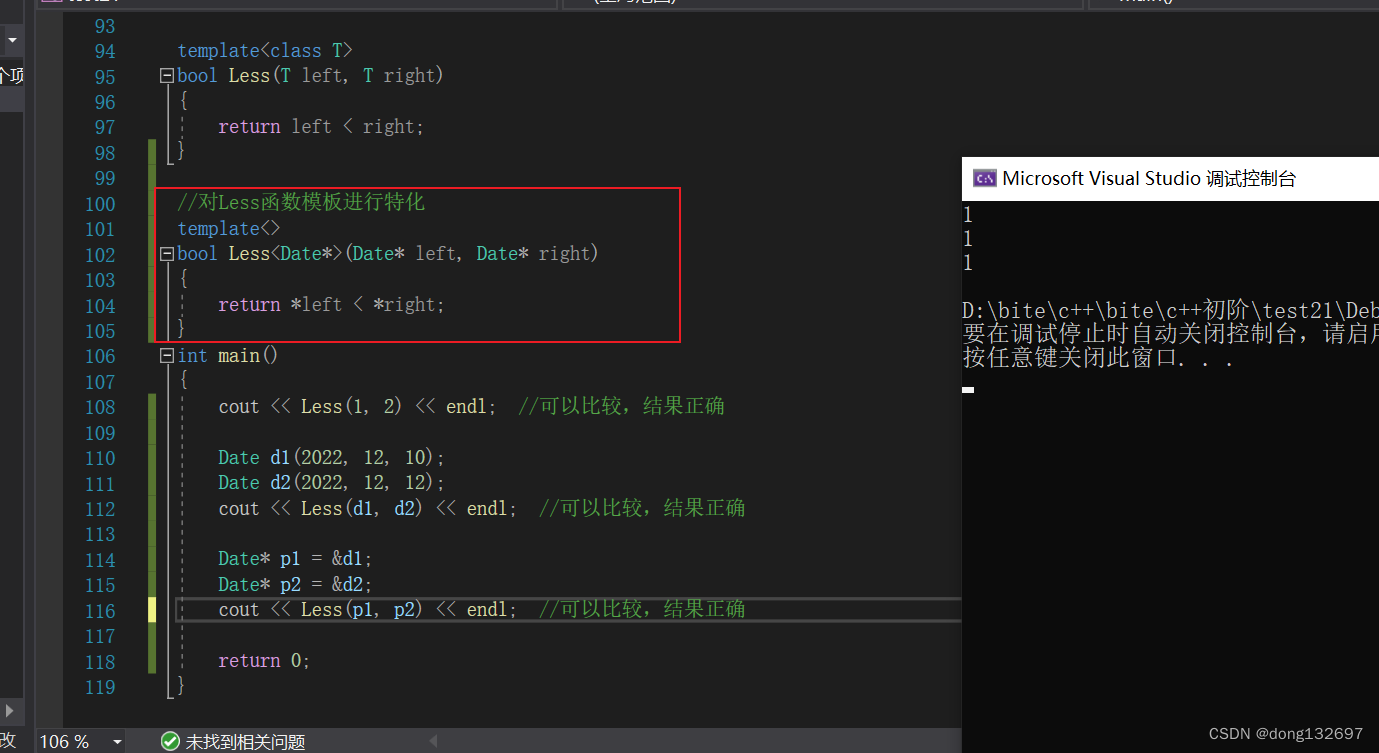Click the template<> line

click(229, 229)
